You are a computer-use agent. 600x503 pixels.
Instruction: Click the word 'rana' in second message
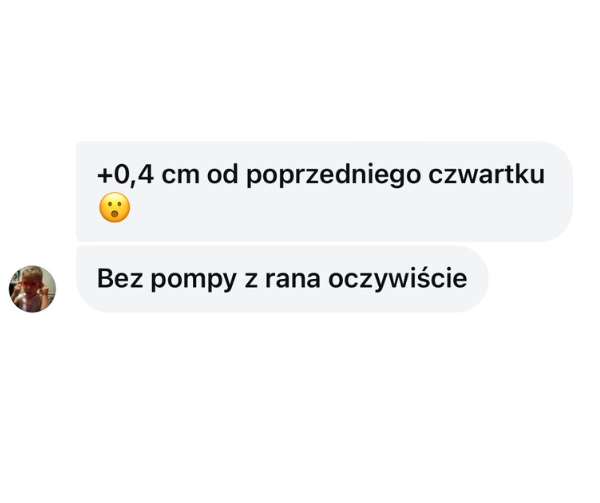[292, 279]
